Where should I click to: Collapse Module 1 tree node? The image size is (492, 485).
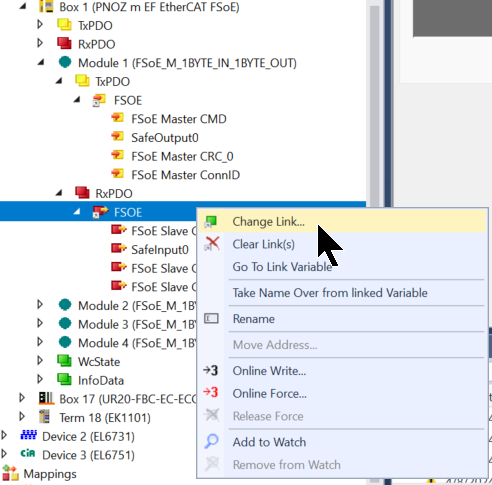tap(41, 63)
